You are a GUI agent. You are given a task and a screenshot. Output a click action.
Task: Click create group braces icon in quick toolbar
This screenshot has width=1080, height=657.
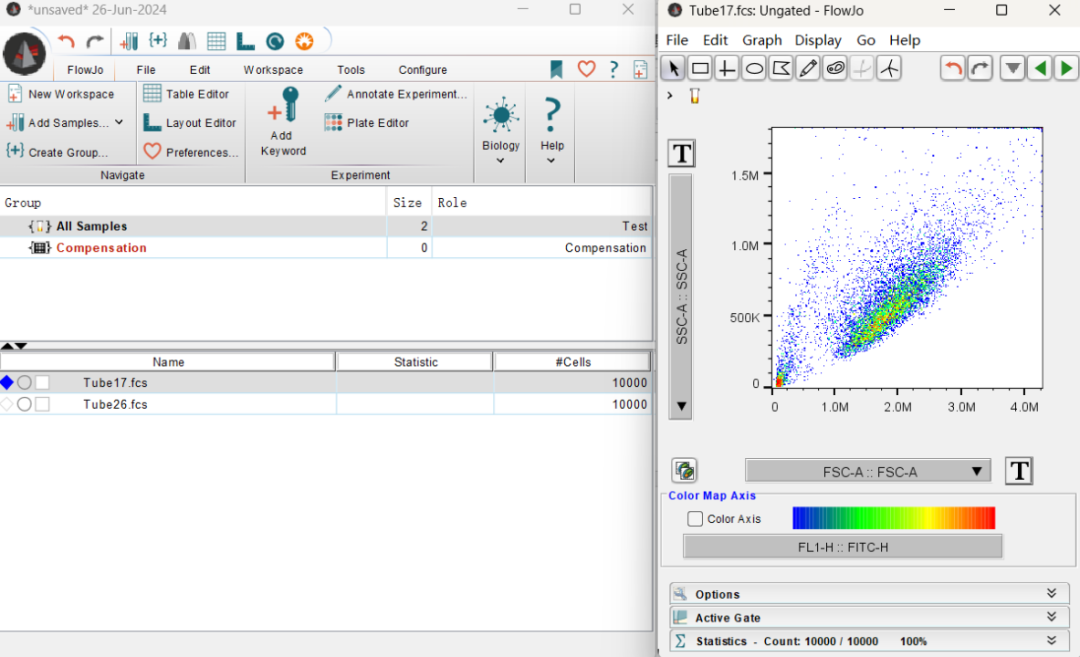click(x=158, y=40)
